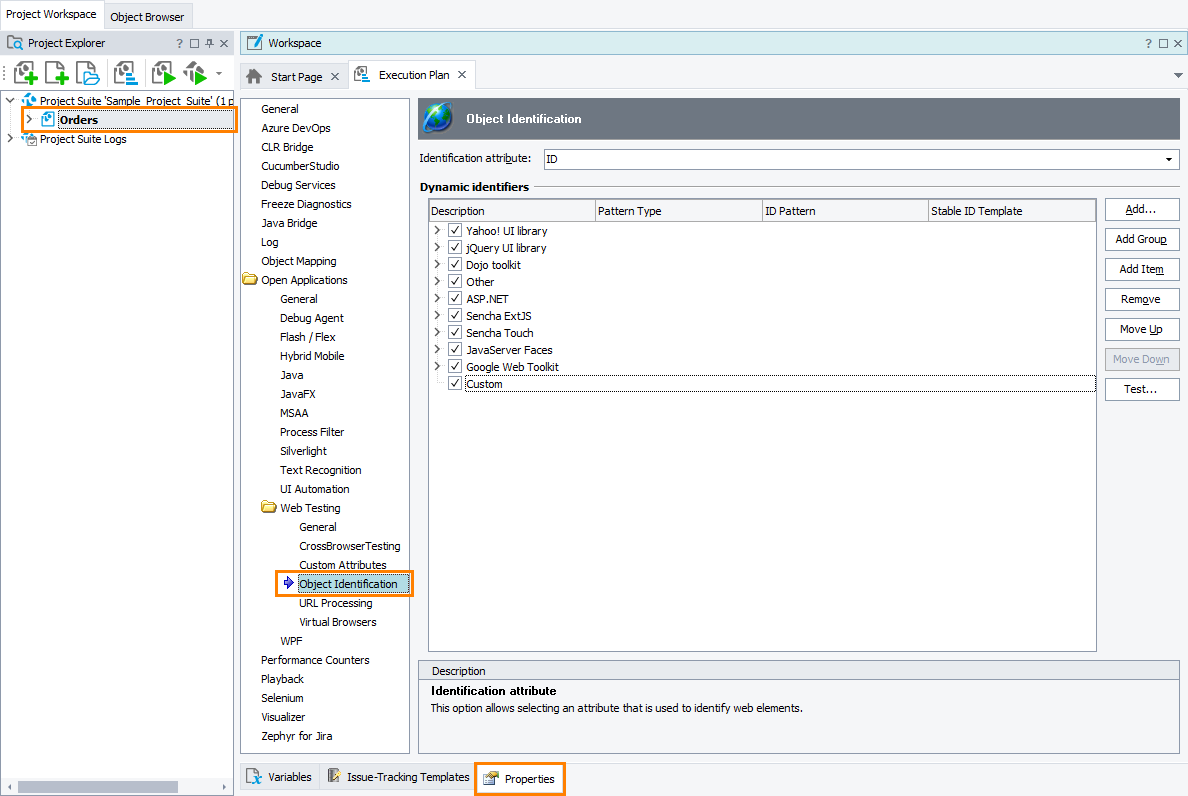The width and height of the screenshot is (1188, 796).
Task: Pin the Project Explorer panel
Action: (x=210, y=42)
